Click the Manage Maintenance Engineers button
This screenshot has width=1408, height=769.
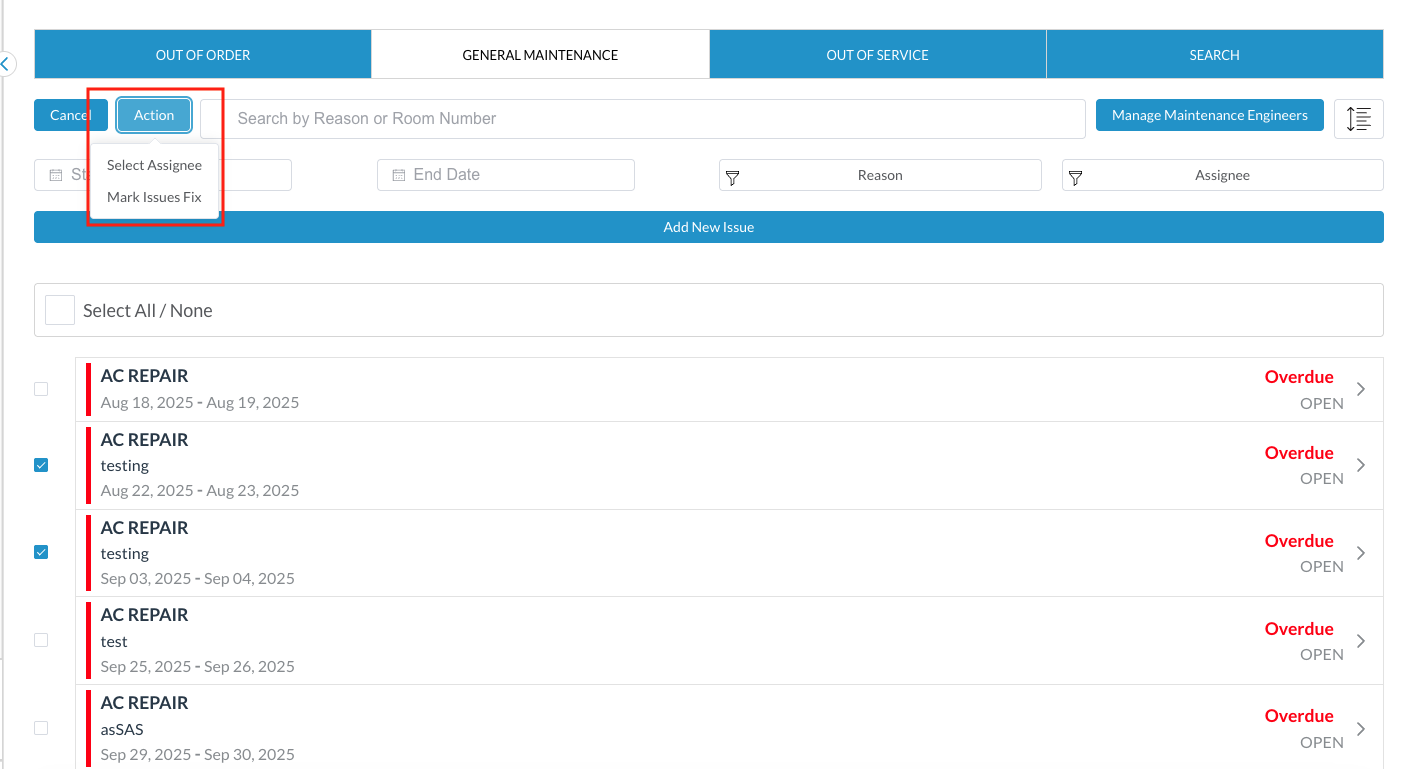(x=1209, y=114)
